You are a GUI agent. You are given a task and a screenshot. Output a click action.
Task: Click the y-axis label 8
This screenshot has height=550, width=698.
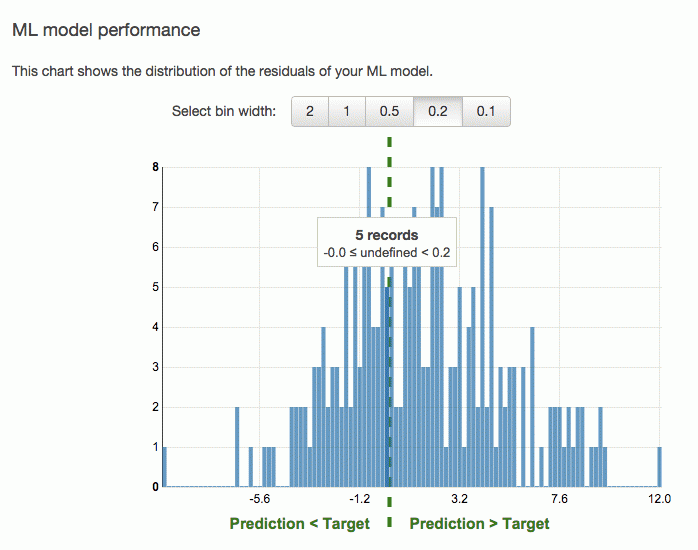click(155, 167)
